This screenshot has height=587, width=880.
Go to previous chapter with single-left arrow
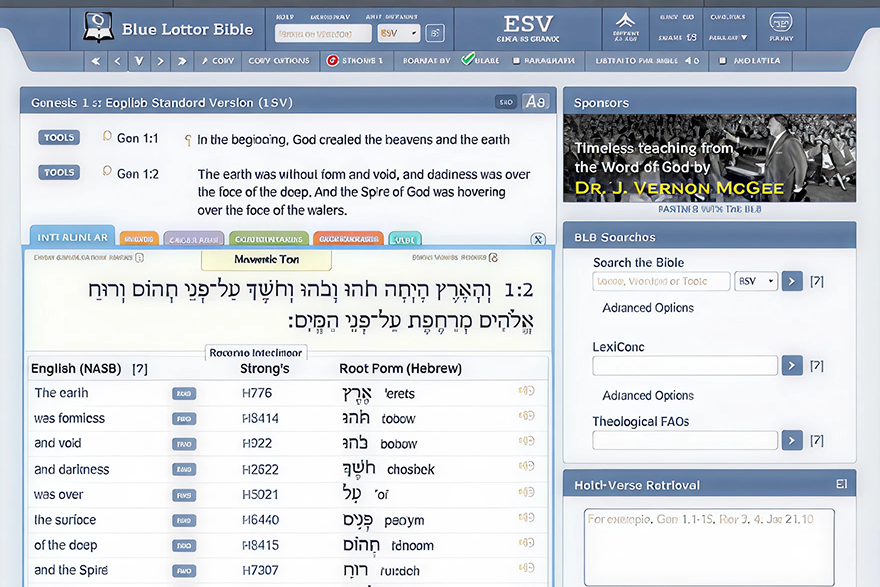[x=117, y=61]
